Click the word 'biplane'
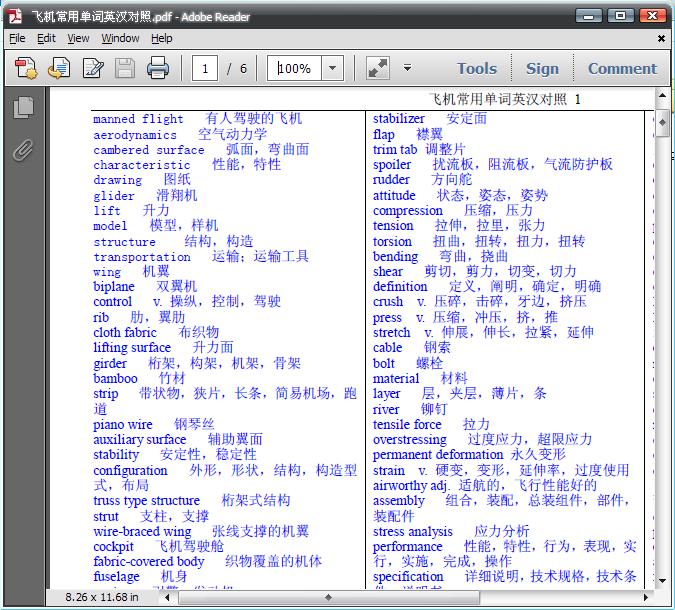This screenshot has height=610, width=675. pos(114,287)
